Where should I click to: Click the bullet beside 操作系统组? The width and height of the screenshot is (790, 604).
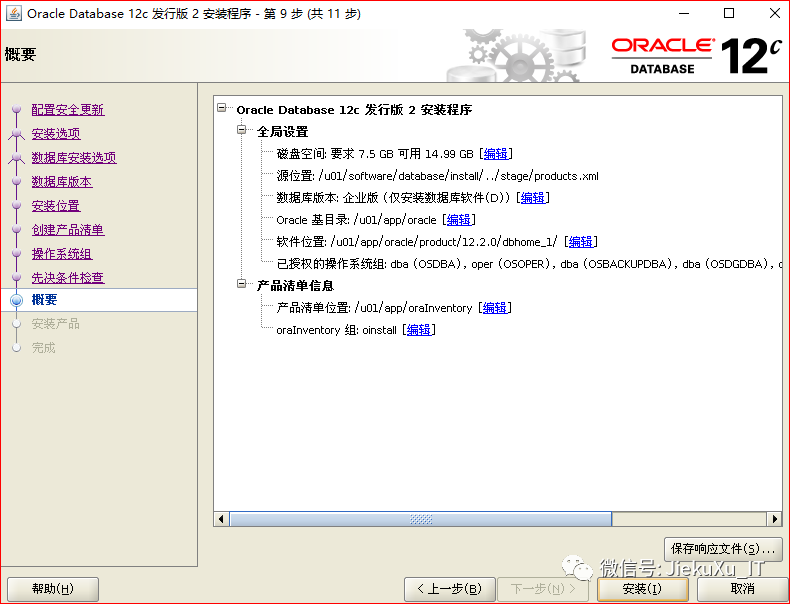coord(17,253)
